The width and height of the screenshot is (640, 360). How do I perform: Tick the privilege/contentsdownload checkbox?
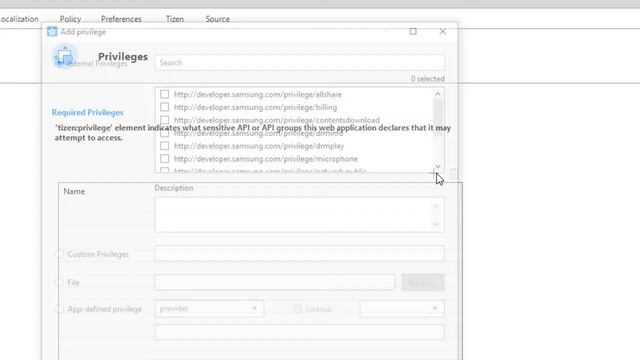(x=164, y=120)
